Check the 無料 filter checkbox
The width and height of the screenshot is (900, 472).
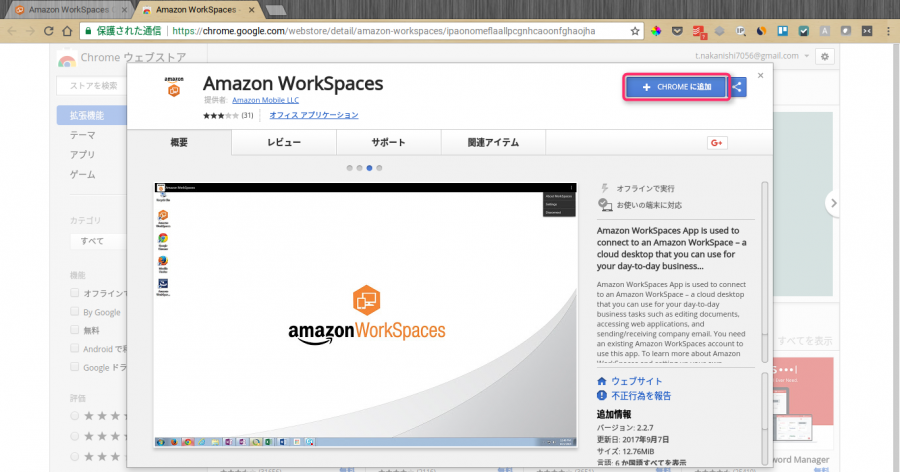75,330
